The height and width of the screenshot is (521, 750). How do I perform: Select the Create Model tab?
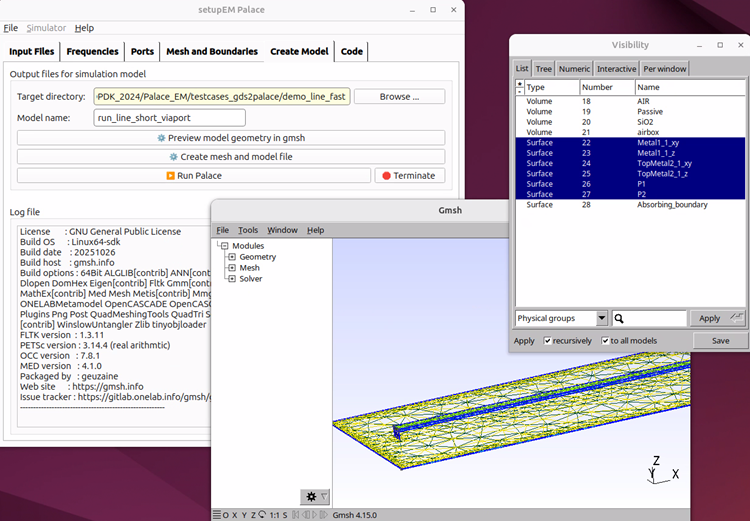pyautogui.click(x=299, y=51)
